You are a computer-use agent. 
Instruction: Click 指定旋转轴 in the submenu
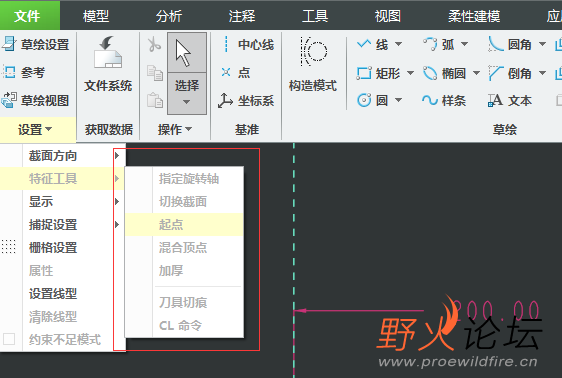pyautogui.click(x=184, y=178)
